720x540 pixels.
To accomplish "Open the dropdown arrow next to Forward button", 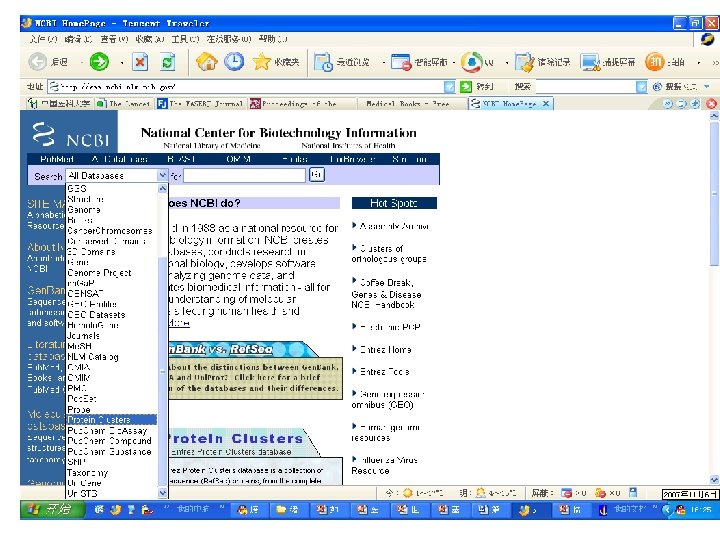I will tap(122, 62).
